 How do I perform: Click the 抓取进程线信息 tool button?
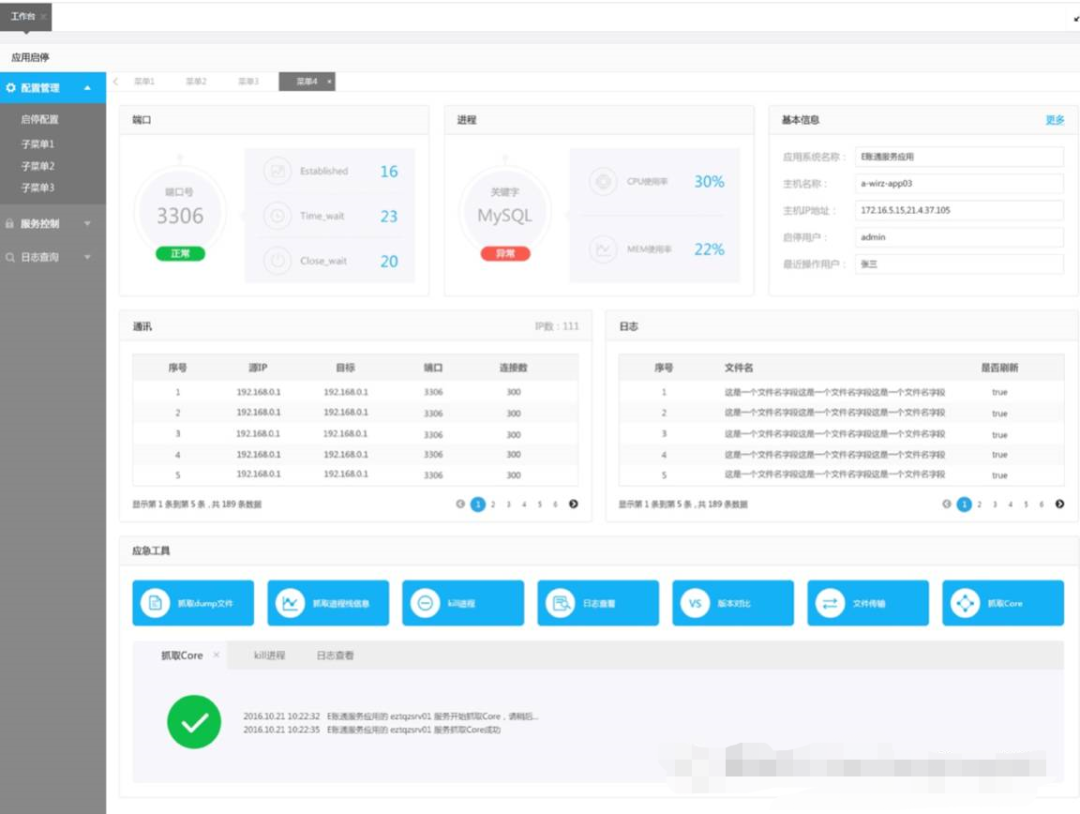tap(328, 603)
